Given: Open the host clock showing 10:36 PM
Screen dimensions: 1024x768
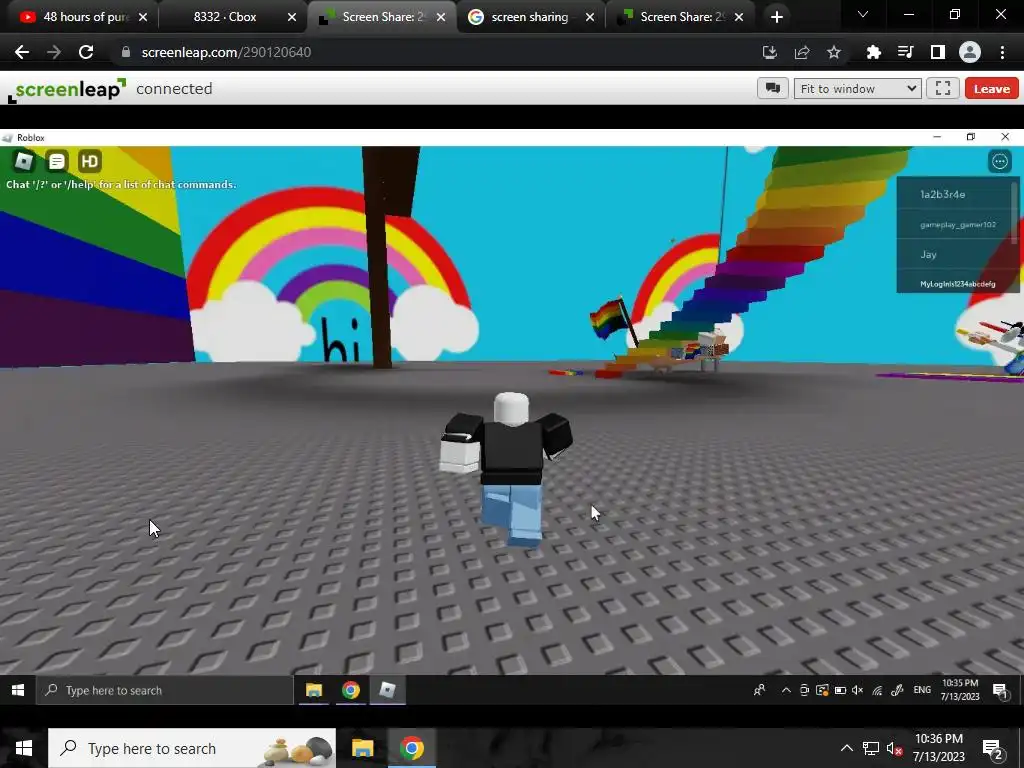Looking at the screenshot, I should 938,748.
